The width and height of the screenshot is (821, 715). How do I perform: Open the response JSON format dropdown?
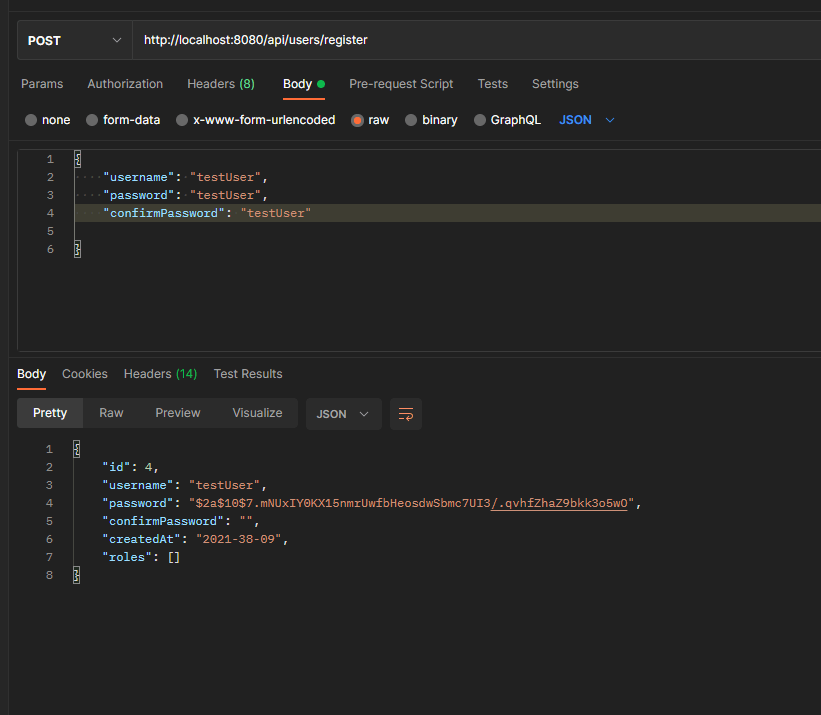point(343,413)
